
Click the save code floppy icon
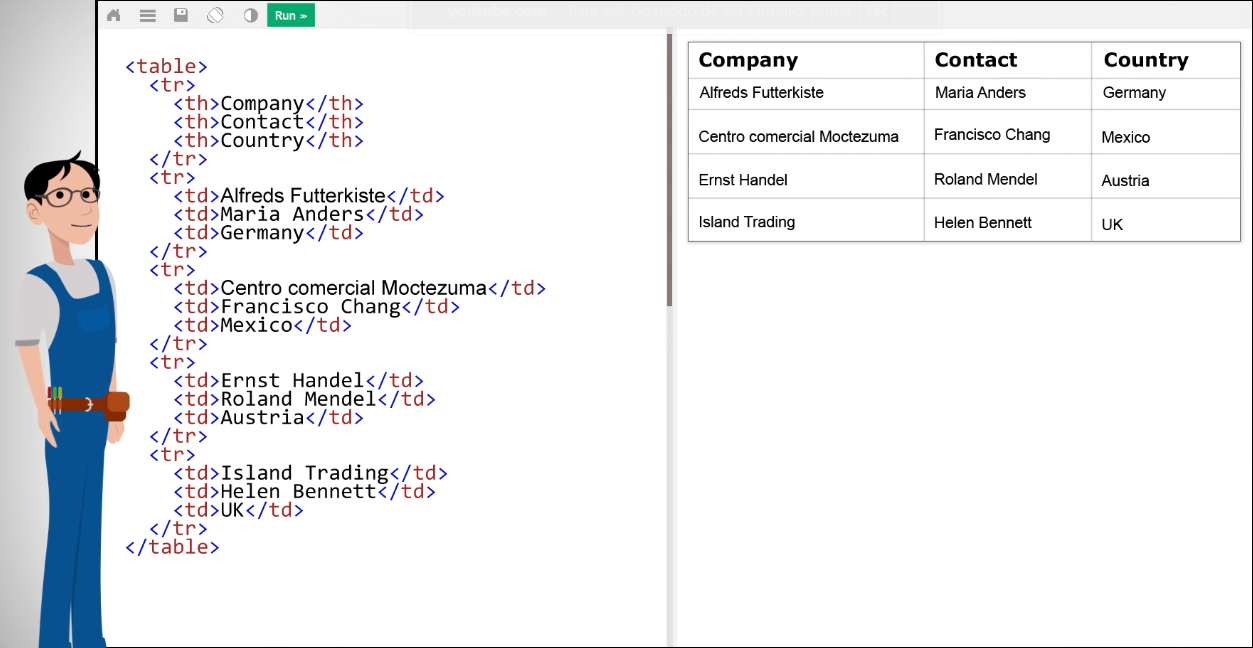point(181,15)
